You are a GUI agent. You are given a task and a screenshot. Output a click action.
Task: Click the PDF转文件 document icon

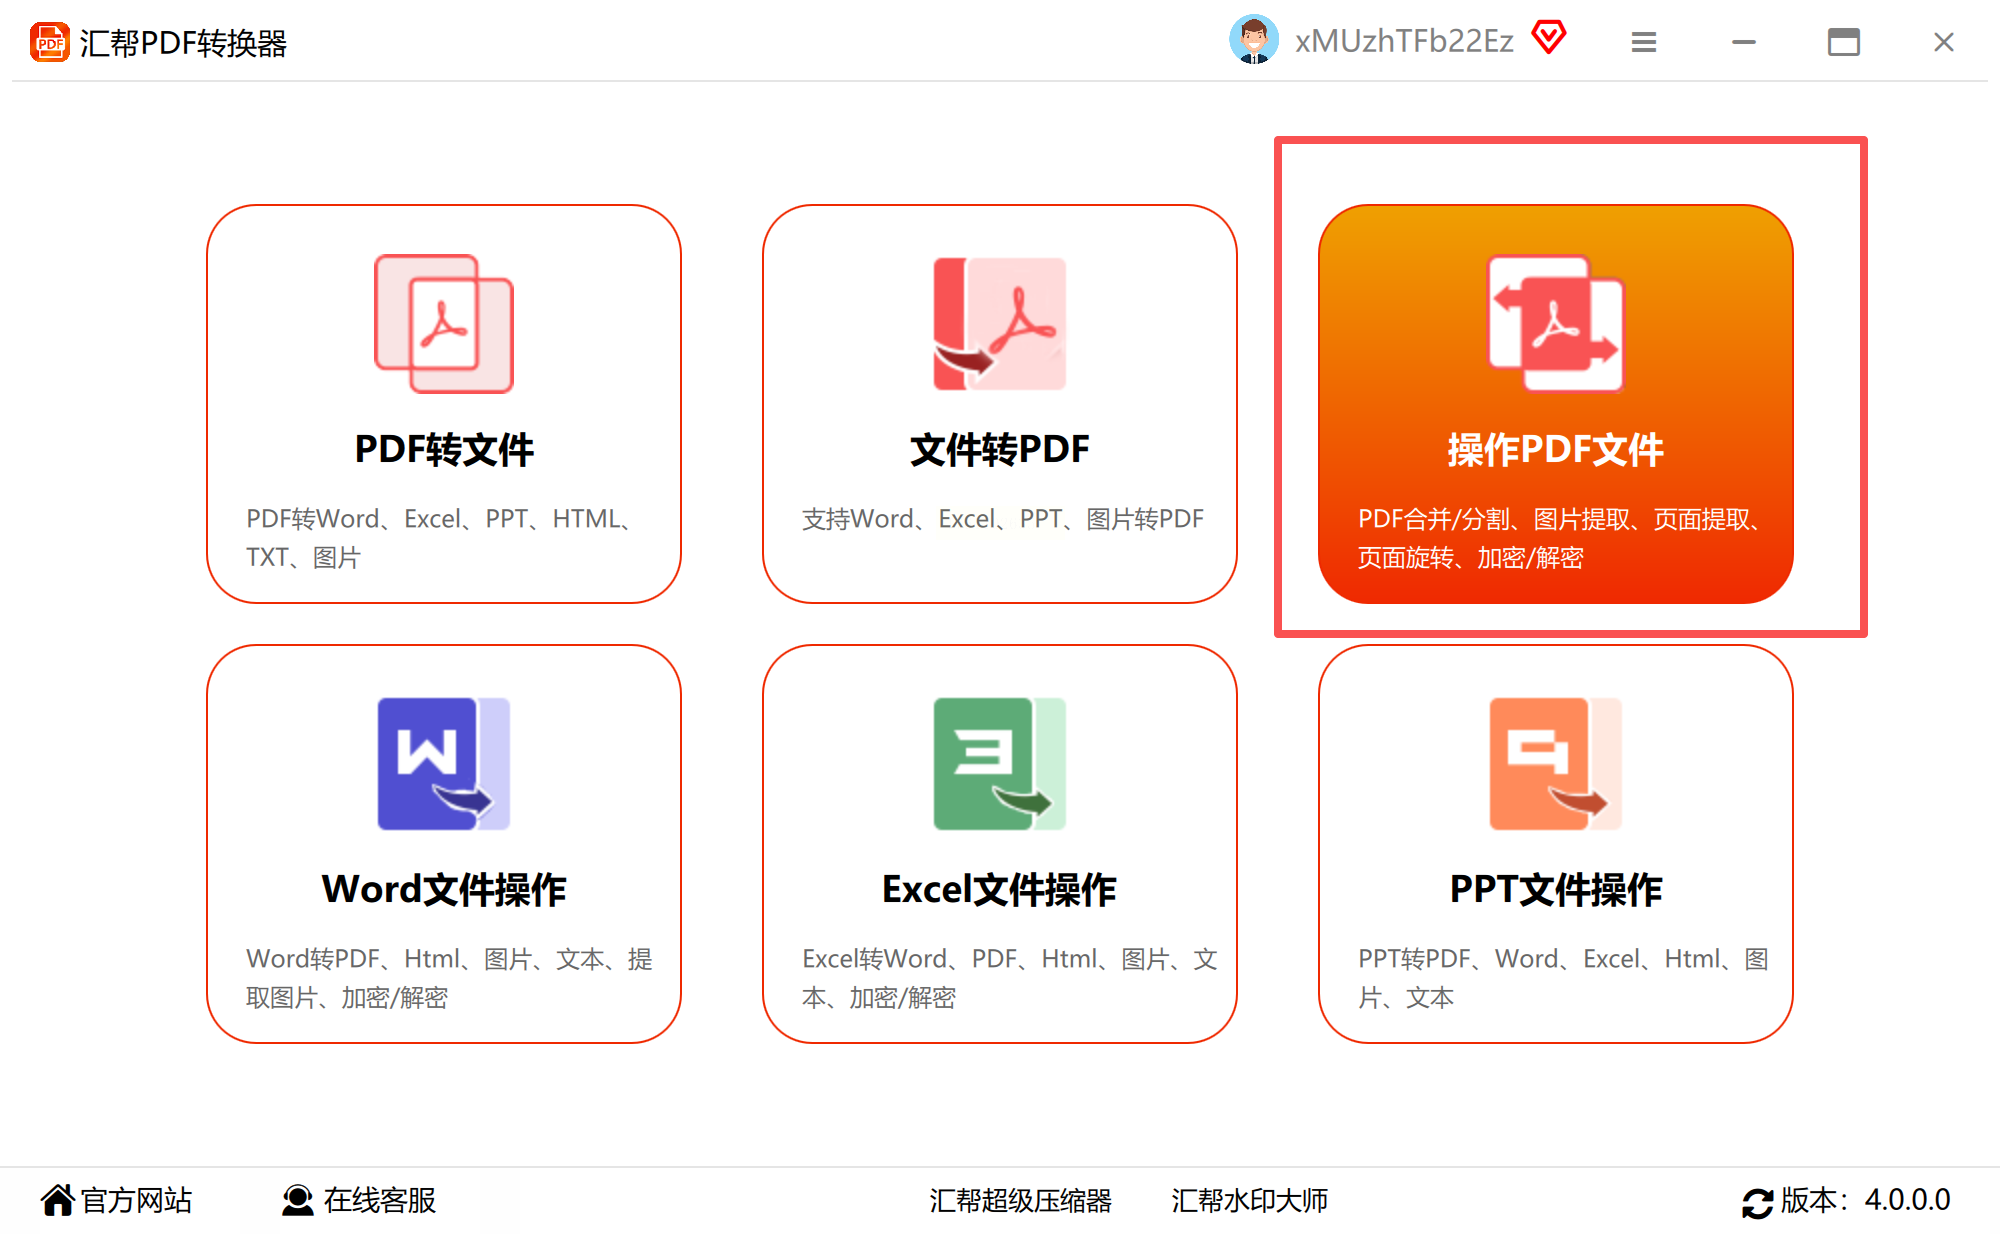pyautogui.click(x=443, y=323)
